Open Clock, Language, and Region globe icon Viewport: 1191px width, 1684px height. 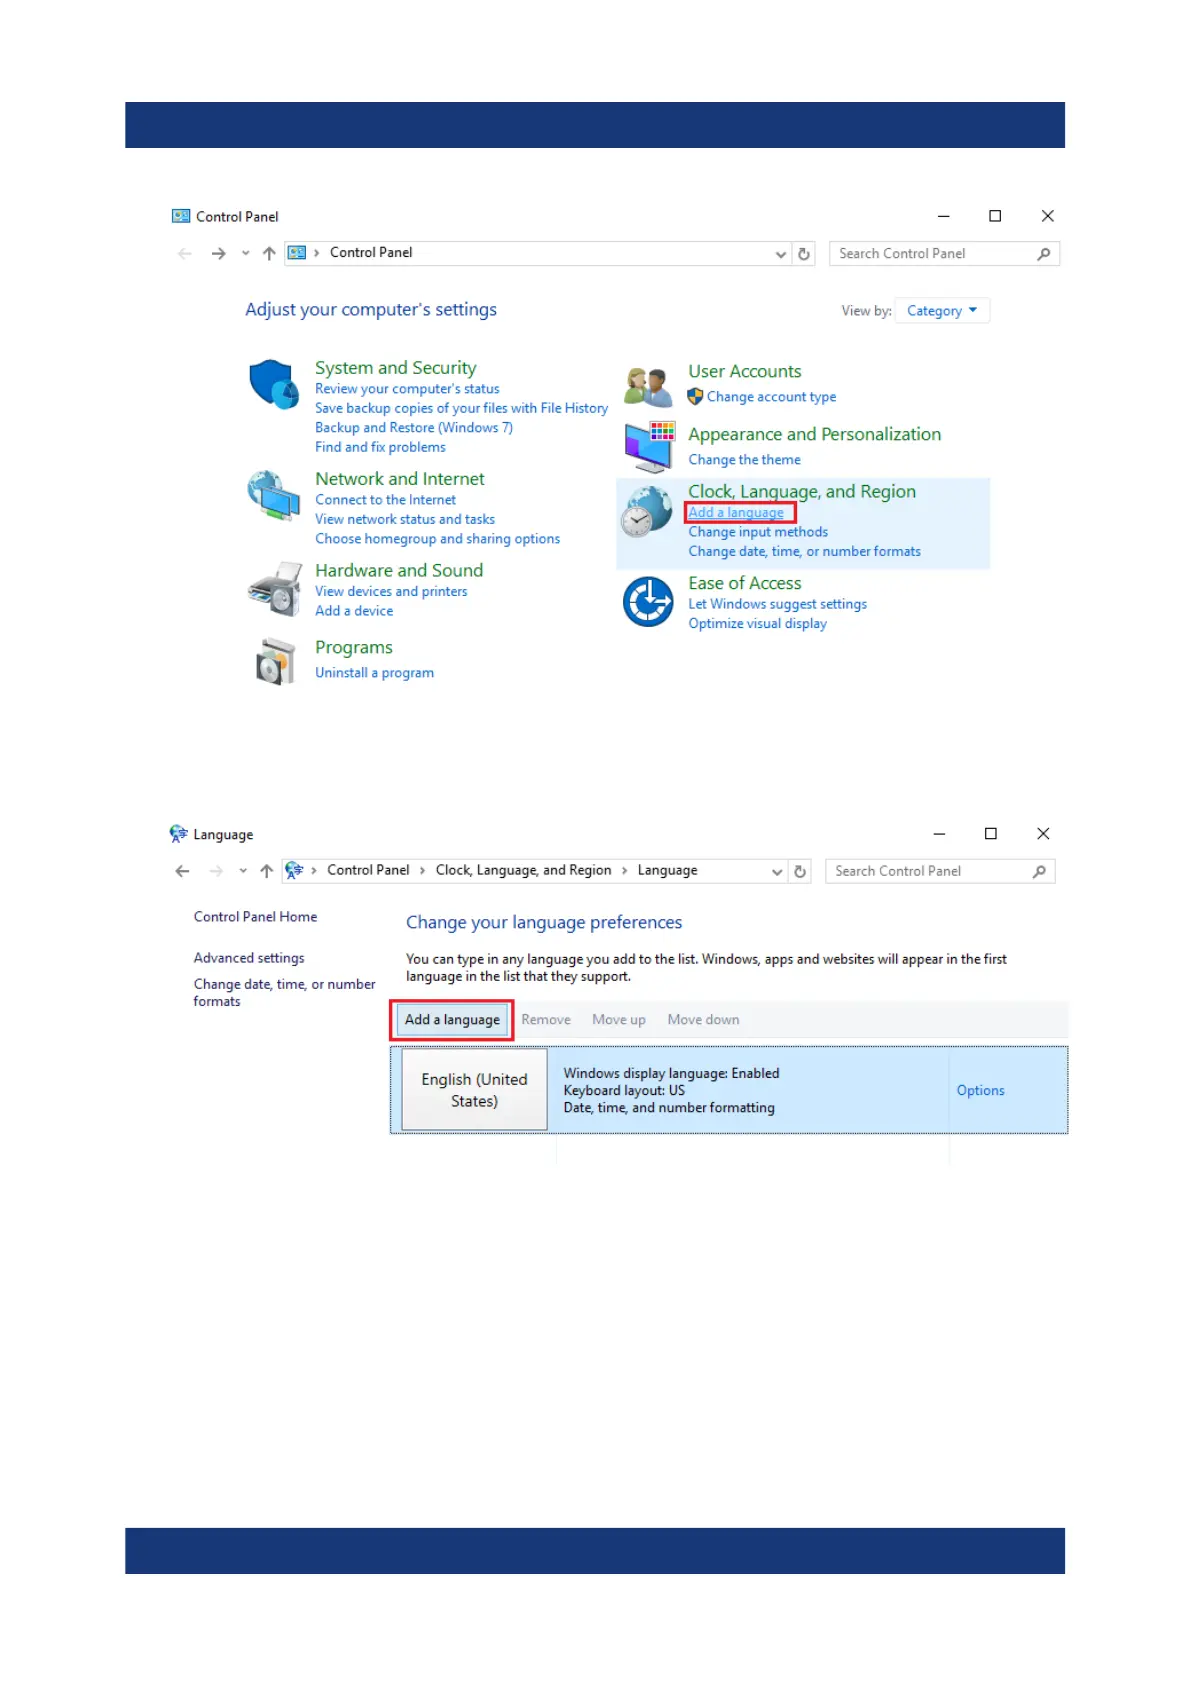point(646,512)
